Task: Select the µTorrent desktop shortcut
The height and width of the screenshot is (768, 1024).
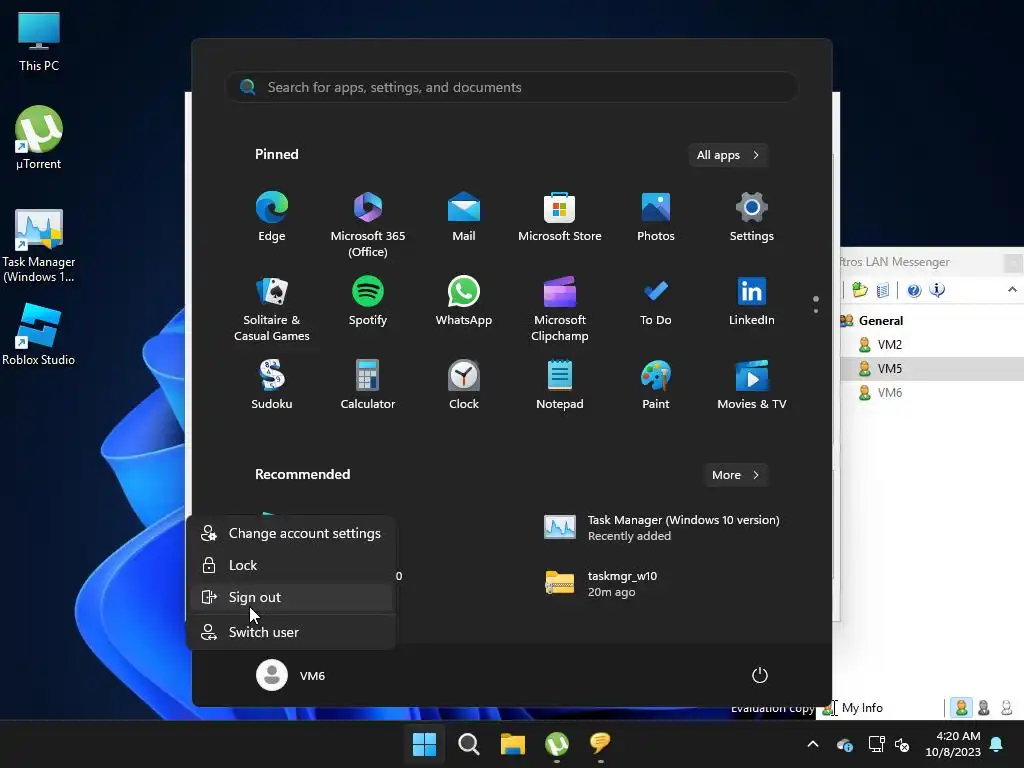Action: tap(39, 138)
